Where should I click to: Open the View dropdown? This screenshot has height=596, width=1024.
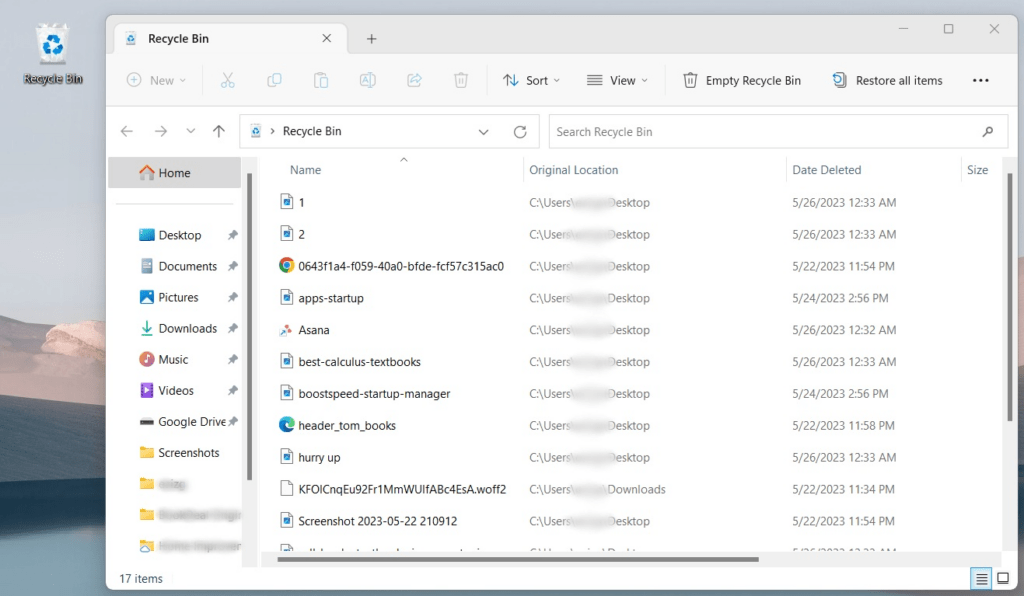tap(617, 80)
